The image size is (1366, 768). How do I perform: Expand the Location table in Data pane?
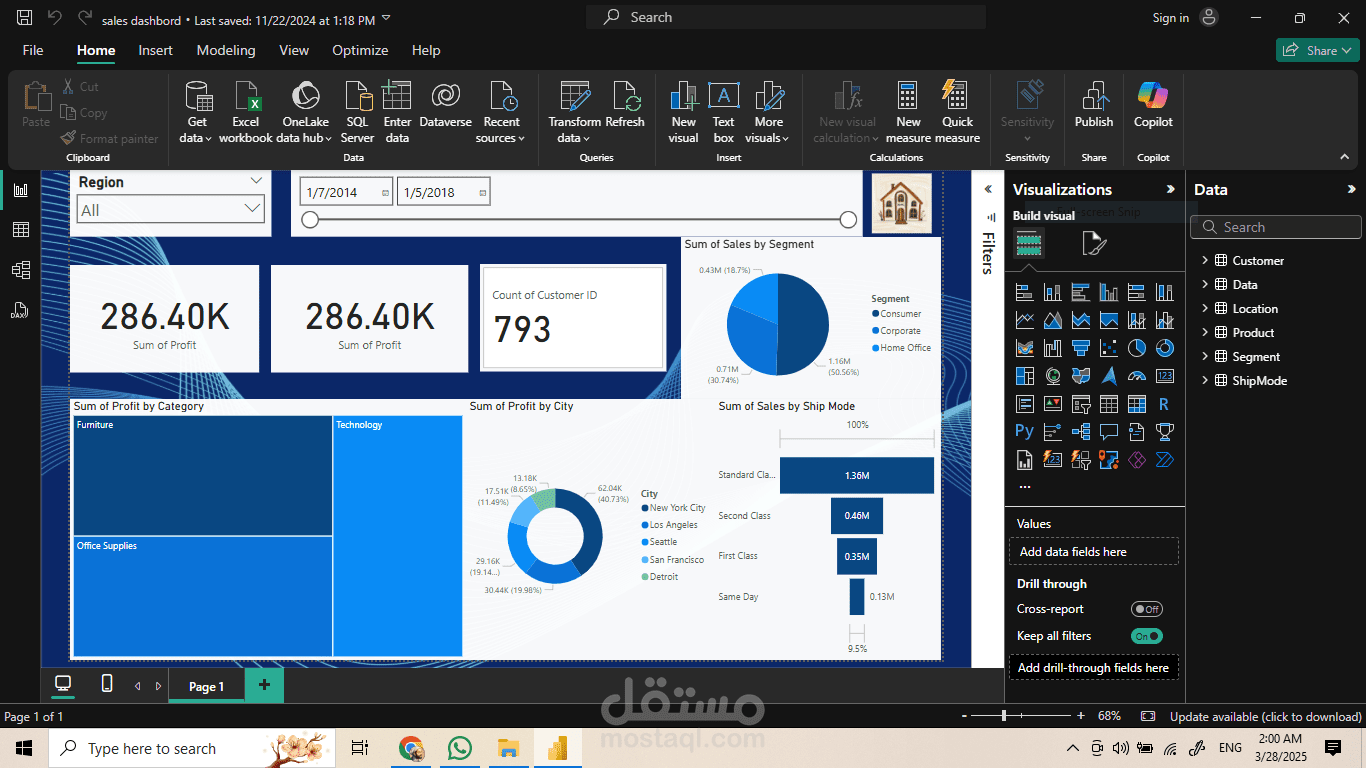tap(1205, 308)
